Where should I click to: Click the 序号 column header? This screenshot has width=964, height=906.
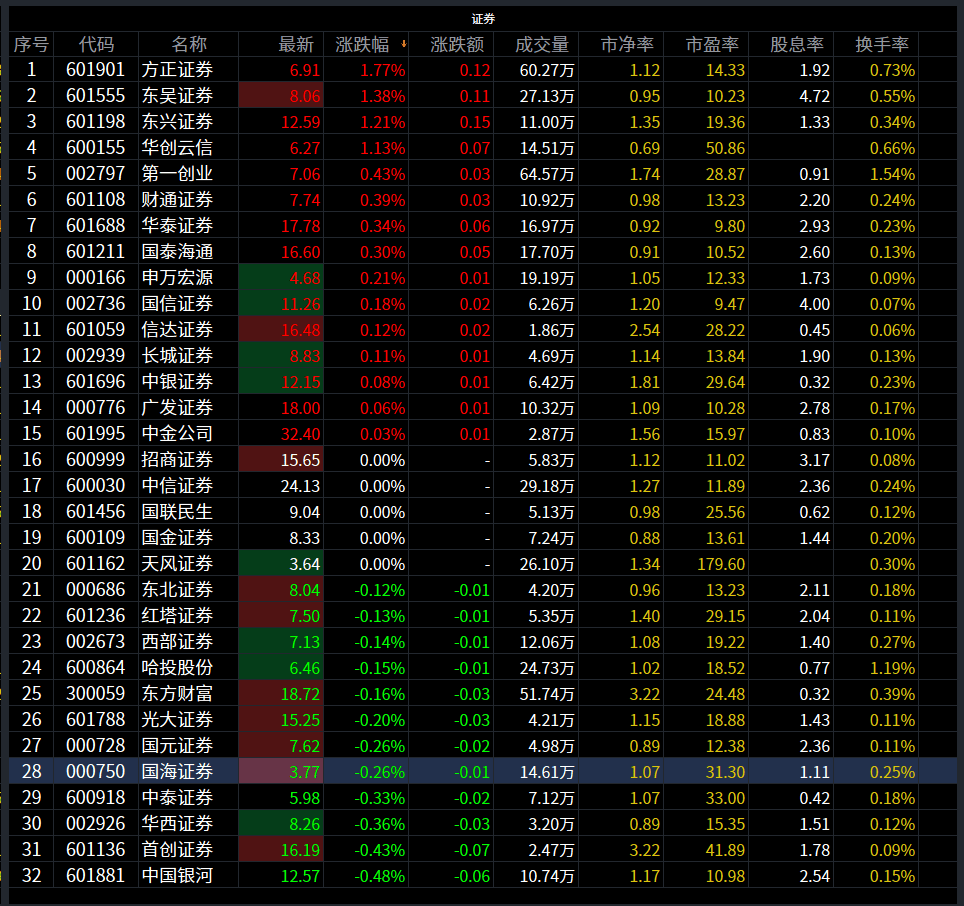click(x=31, y=44)
